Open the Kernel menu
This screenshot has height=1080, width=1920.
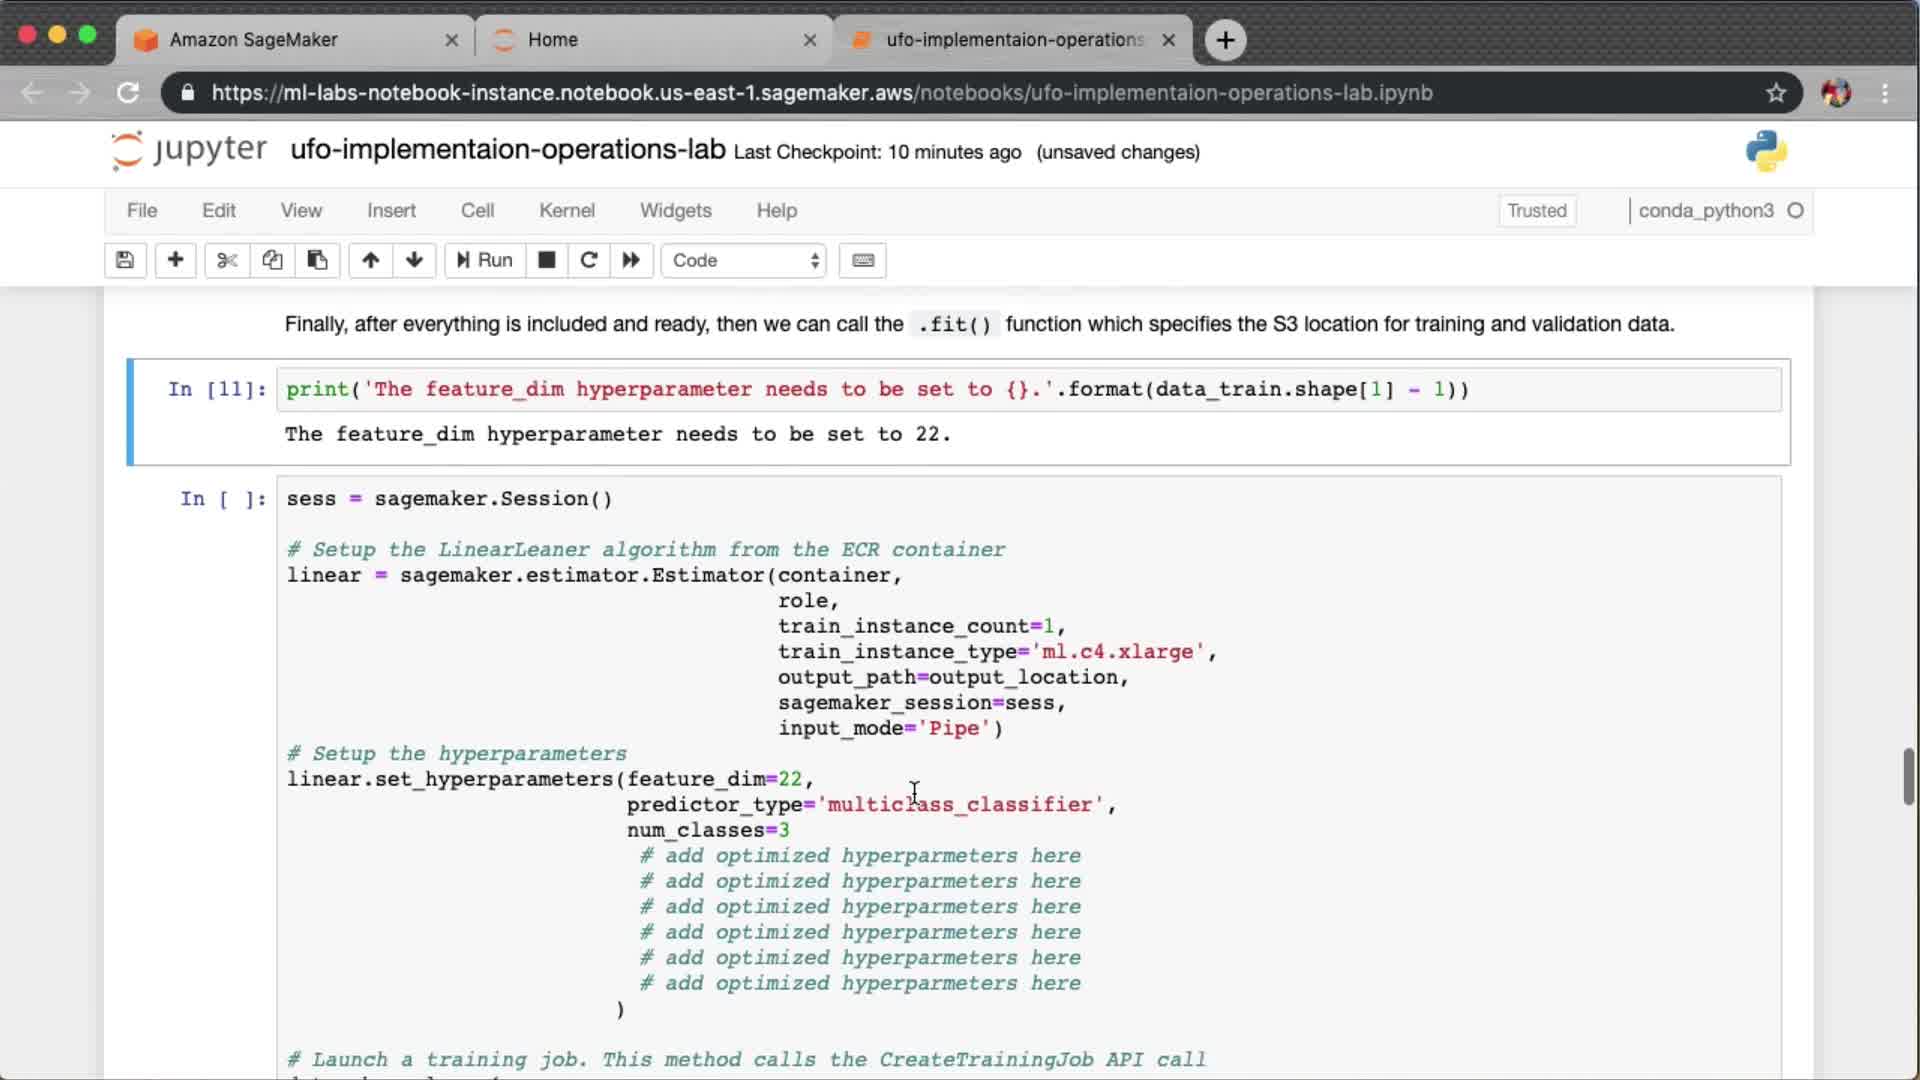pos(567,211)
